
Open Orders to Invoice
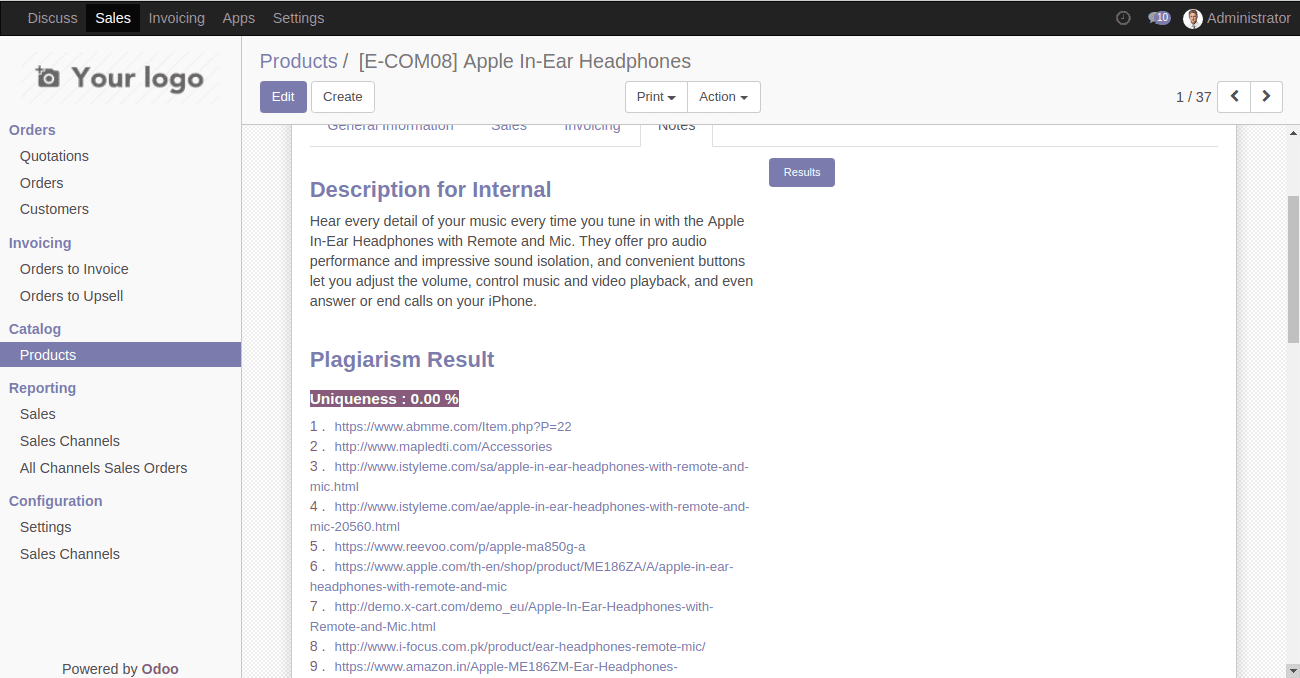(x=74, y=269)
